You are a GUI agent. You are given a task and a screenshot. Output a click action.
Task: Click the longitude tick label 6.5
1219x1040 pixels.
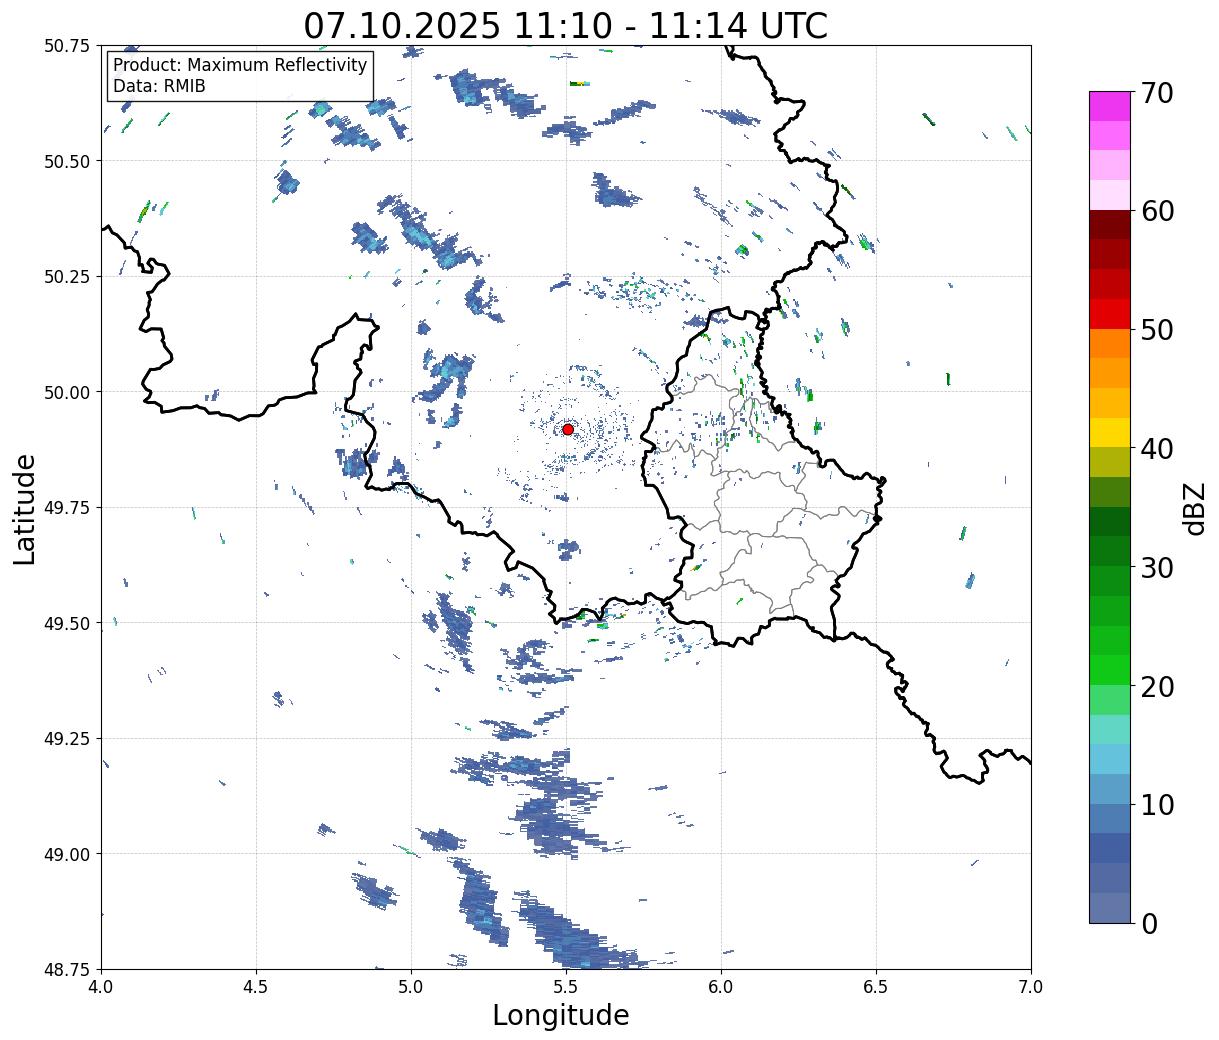[876, 986]
